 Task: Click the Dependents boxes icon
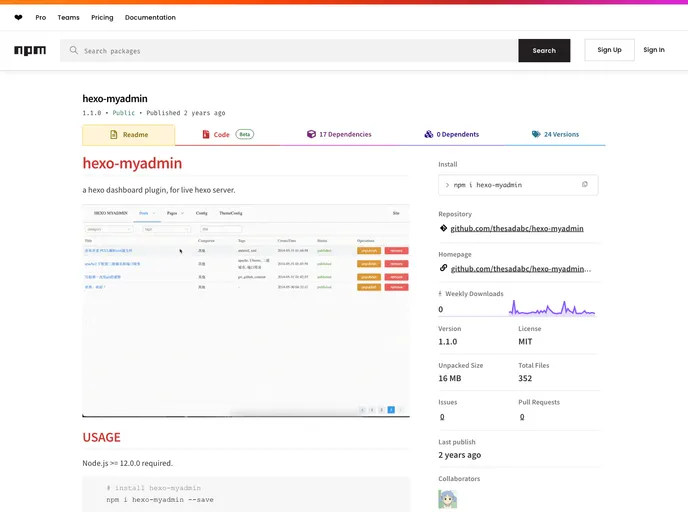(429, 134)
